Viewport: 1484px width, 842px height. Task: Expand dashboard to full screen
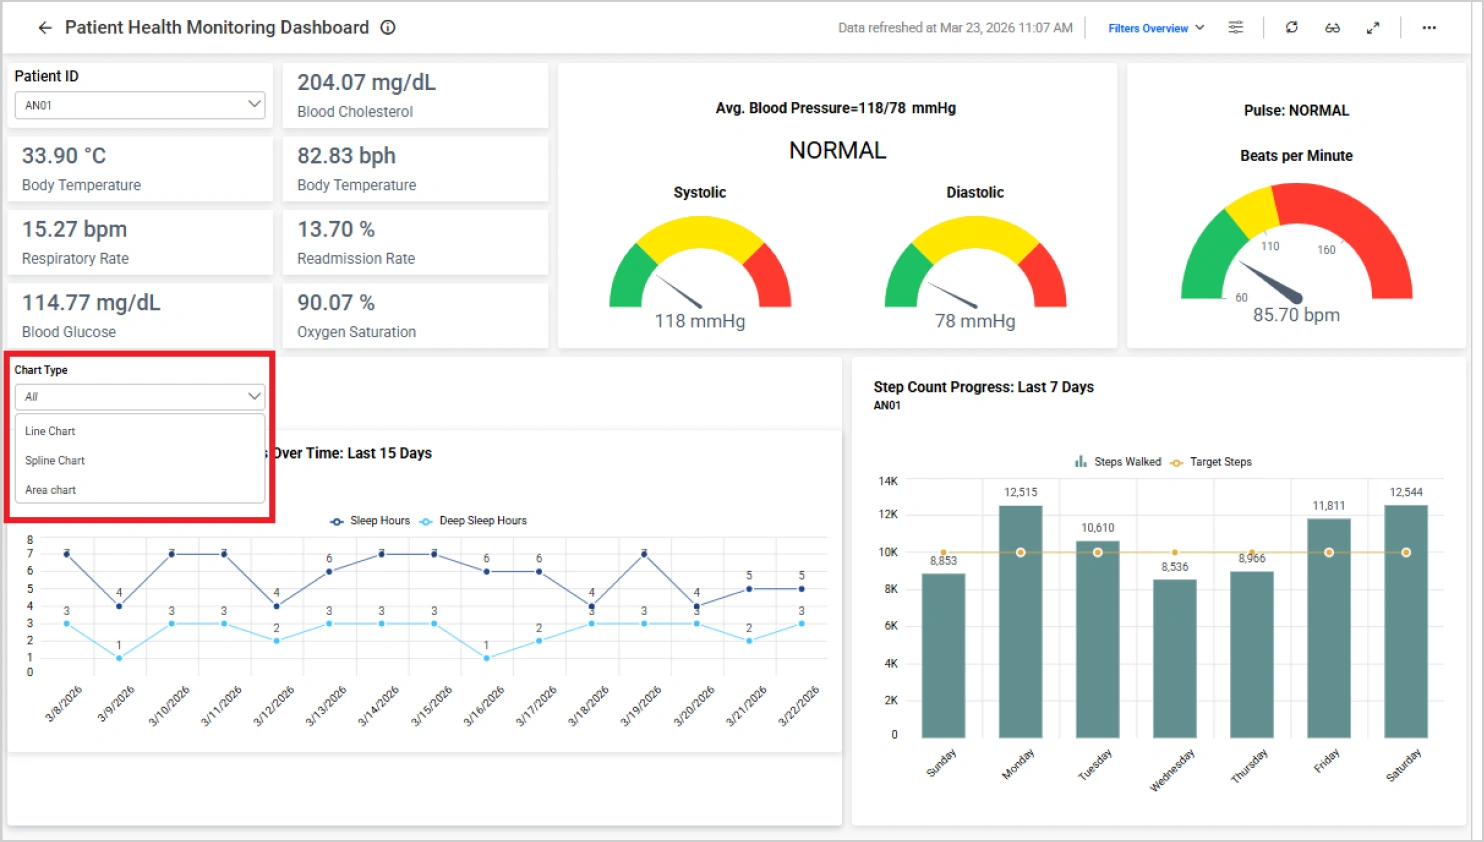(x=1373, y=28)
